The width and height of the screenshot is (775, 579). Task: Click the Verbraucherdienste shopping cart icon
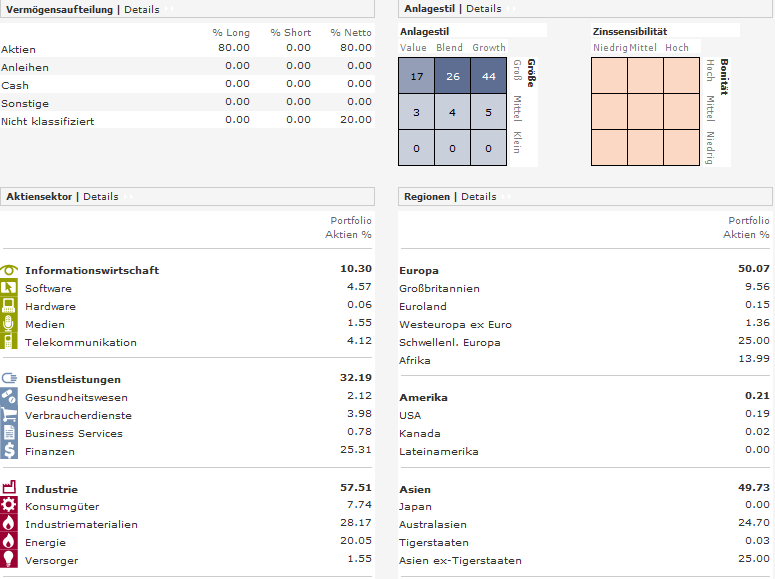[x=8, y=414]
